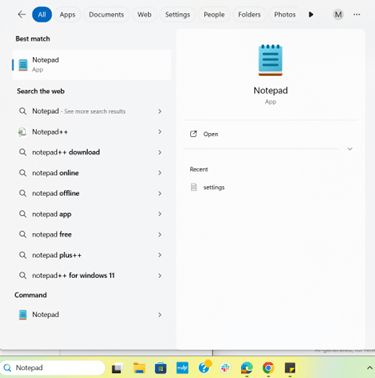Switch to the Folders filter tab

[x=249, y=14]
